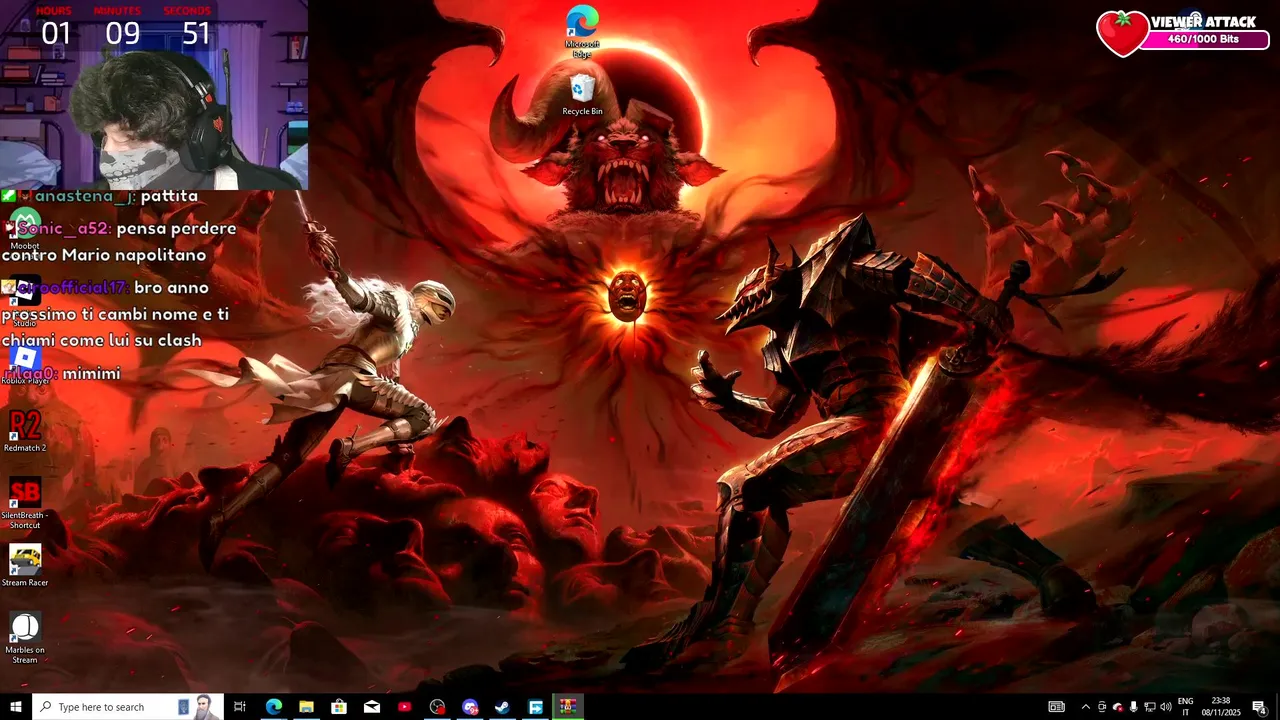Click the anastena__j chat username
Image resolution: width=1280 pixels, height=720 pixels.
coord(84,196)
